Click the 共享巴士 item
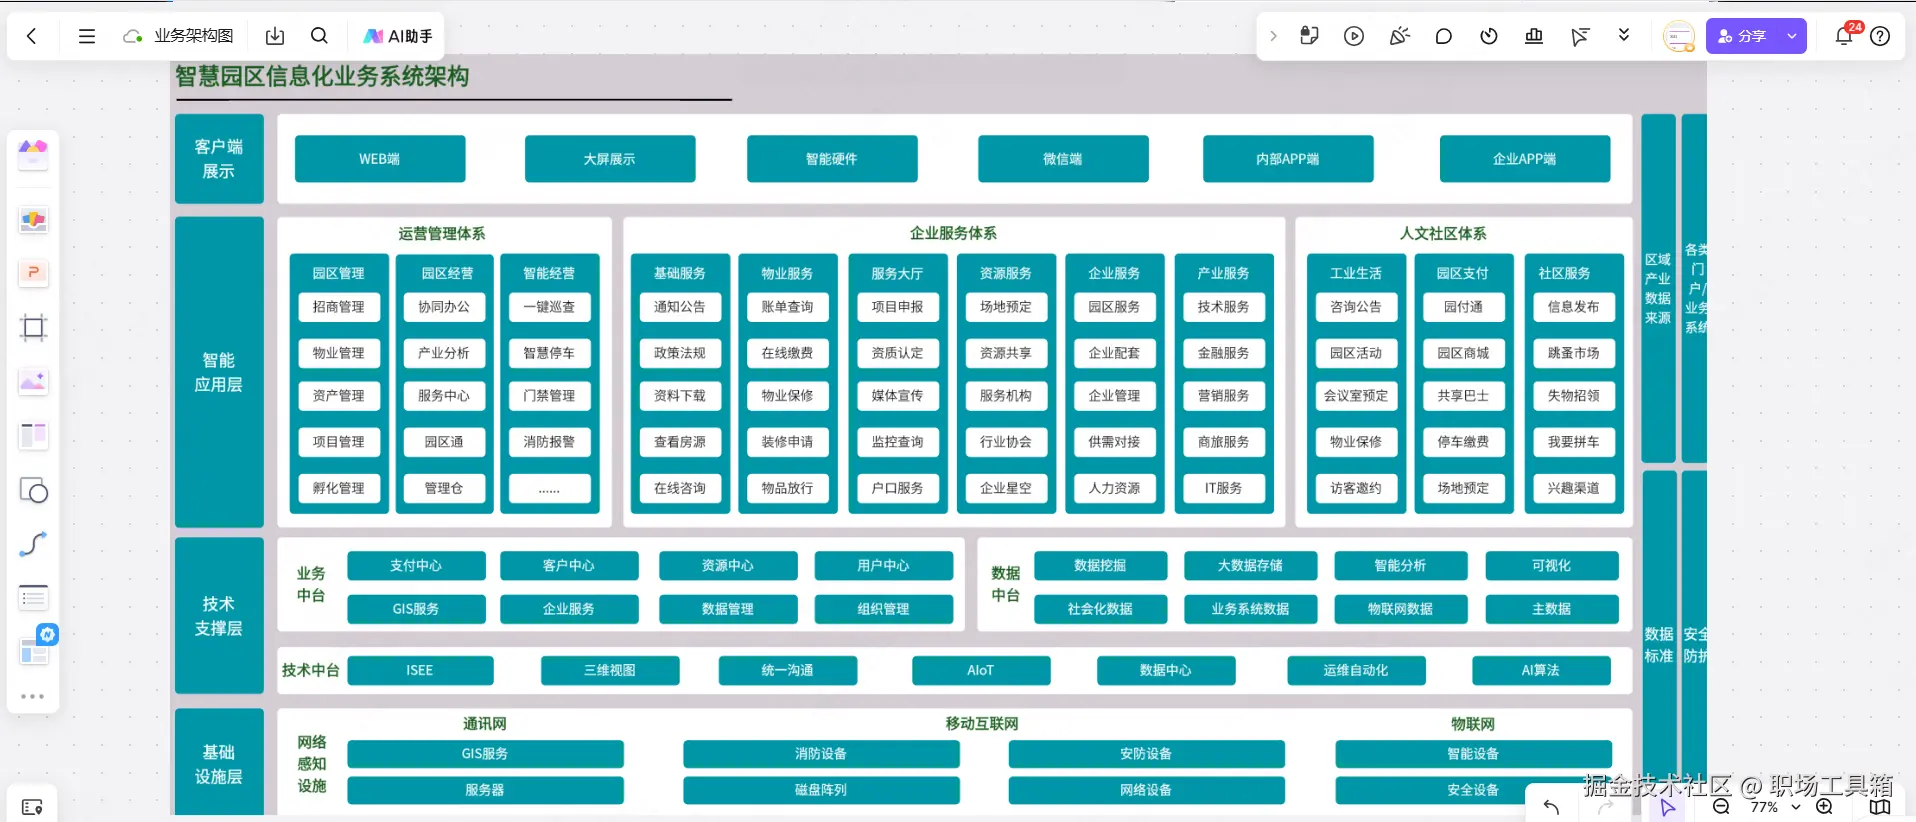Image resolution: width=1916 pixels, height=822 pixels. coord(1464,396)
